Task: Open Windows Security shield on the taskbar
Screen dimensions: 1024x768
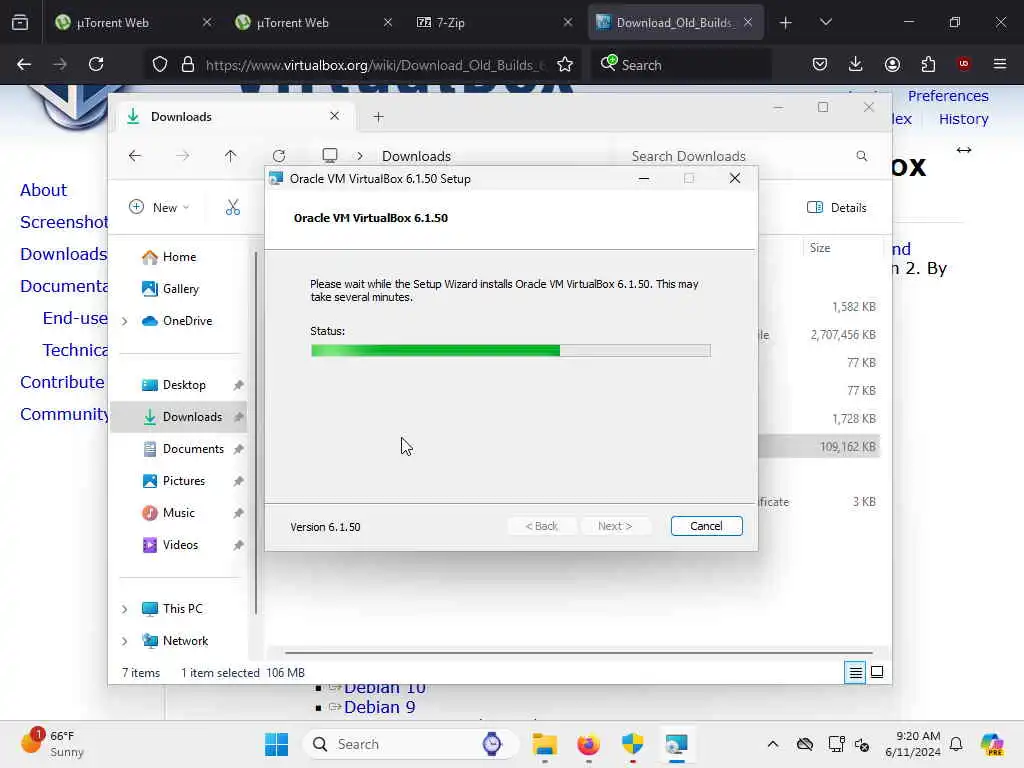Action: pos(632,744)
